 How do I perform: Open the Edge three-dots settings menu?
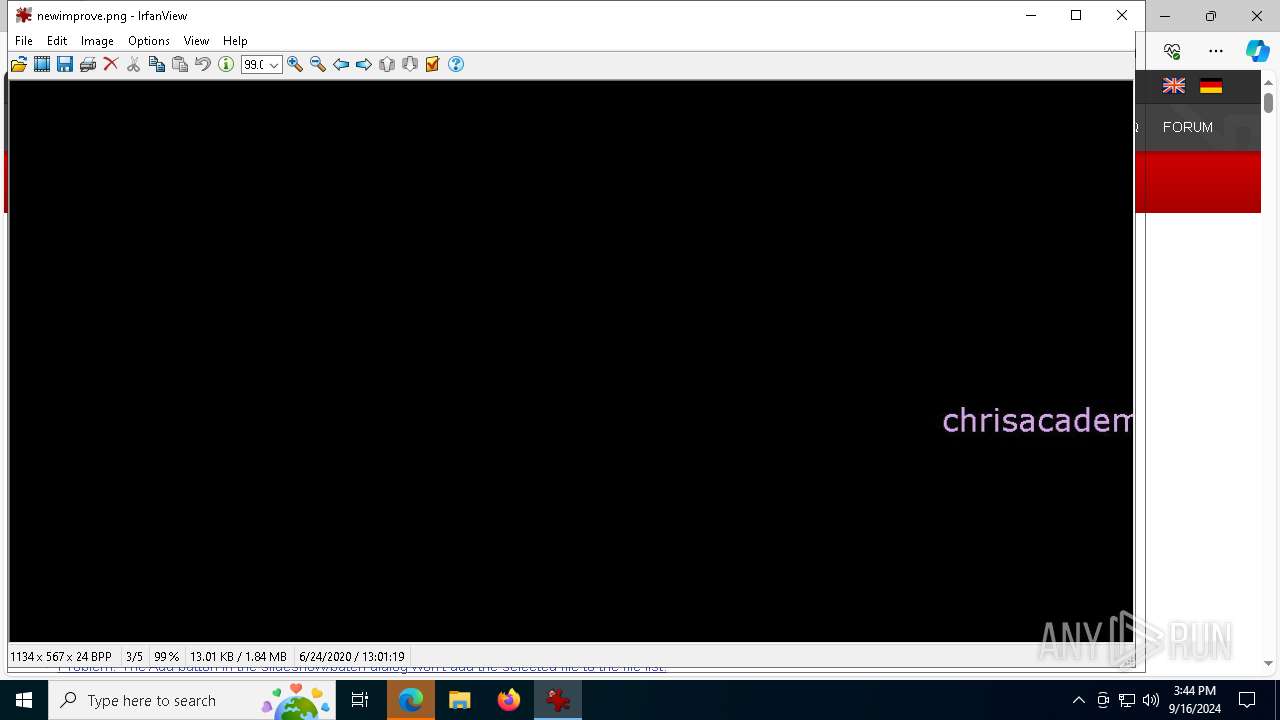(1216, 51)
